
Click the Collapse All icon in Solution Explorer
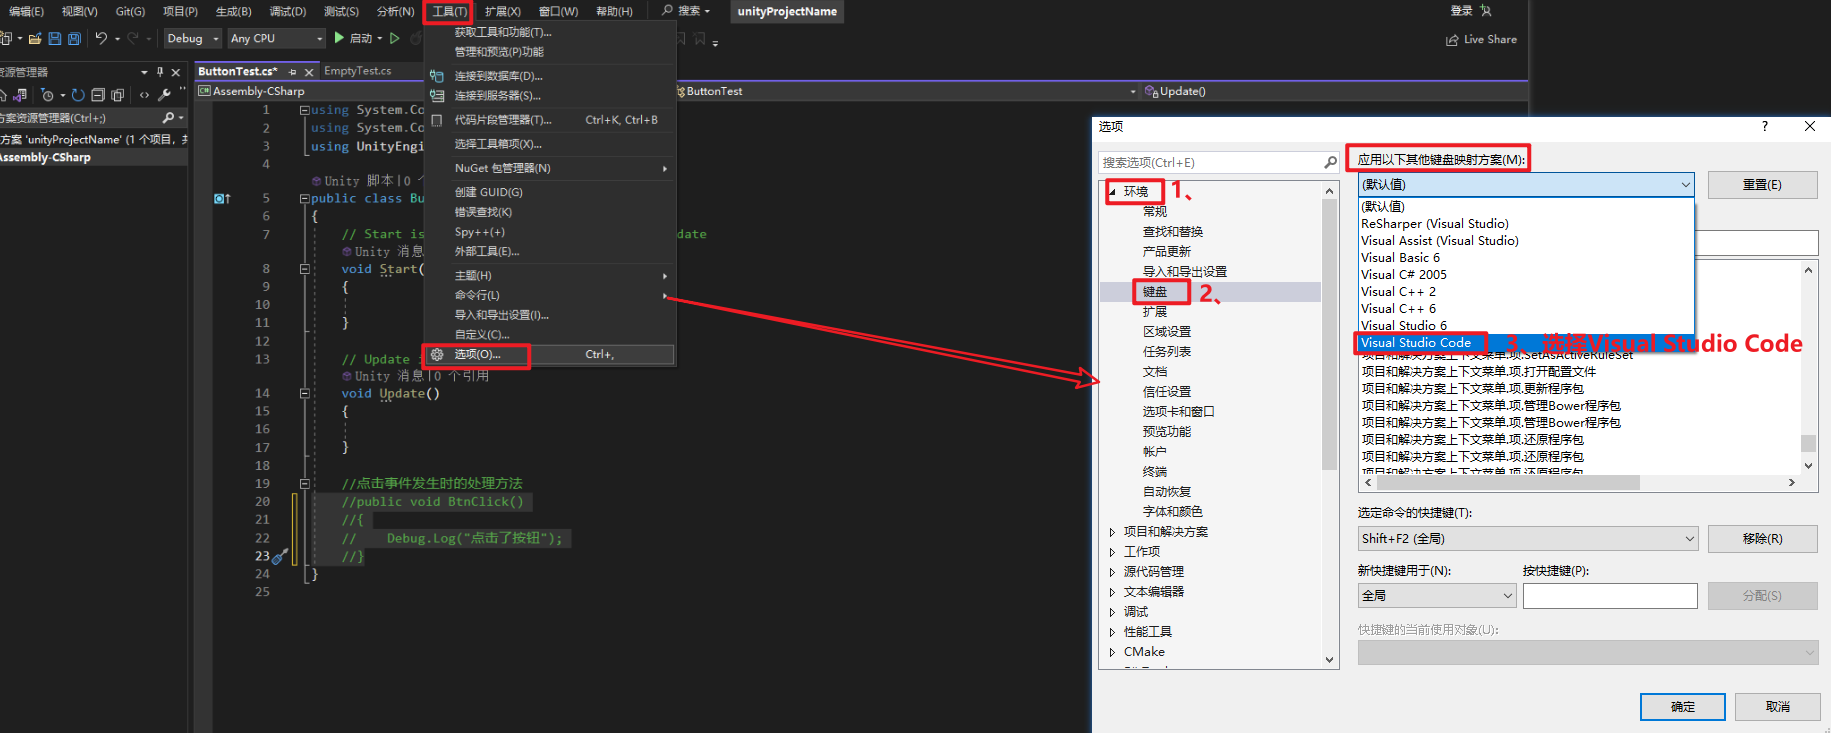pyautogui.click(x=98, y=95)
